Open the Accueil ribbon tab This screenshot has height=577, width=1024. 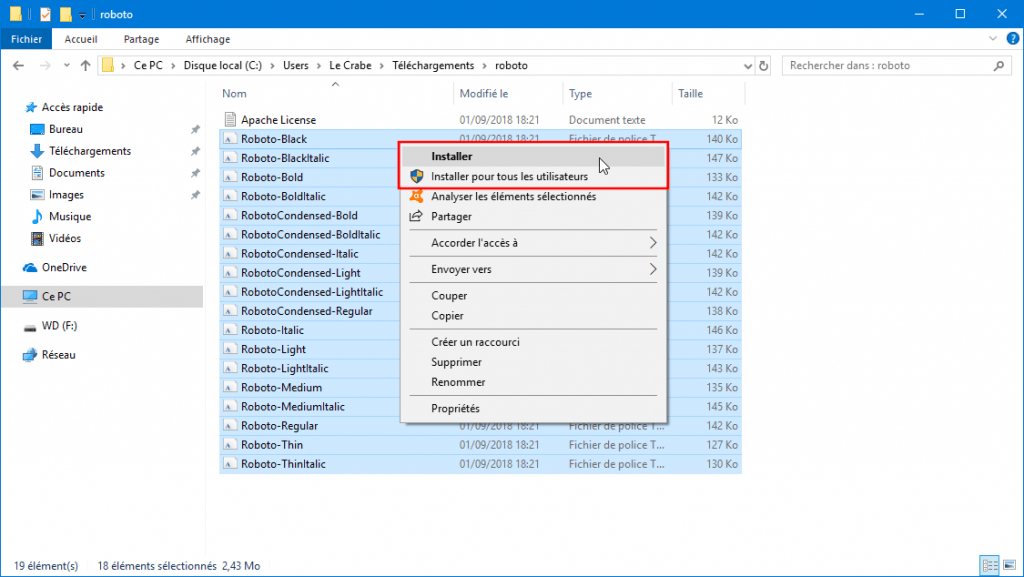tap(81, 39)
